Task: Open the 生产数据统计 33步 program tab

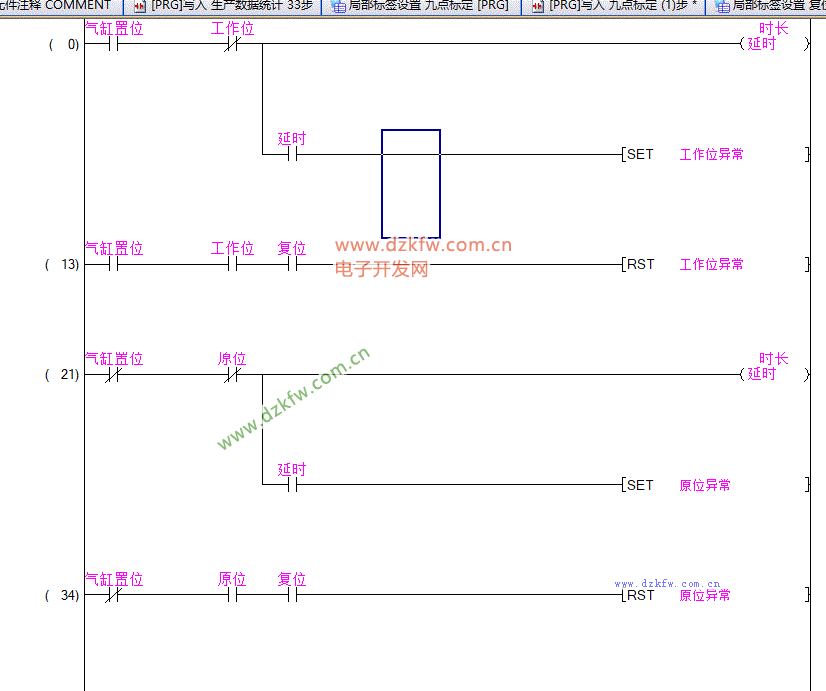Action: [x=230, y=6]
